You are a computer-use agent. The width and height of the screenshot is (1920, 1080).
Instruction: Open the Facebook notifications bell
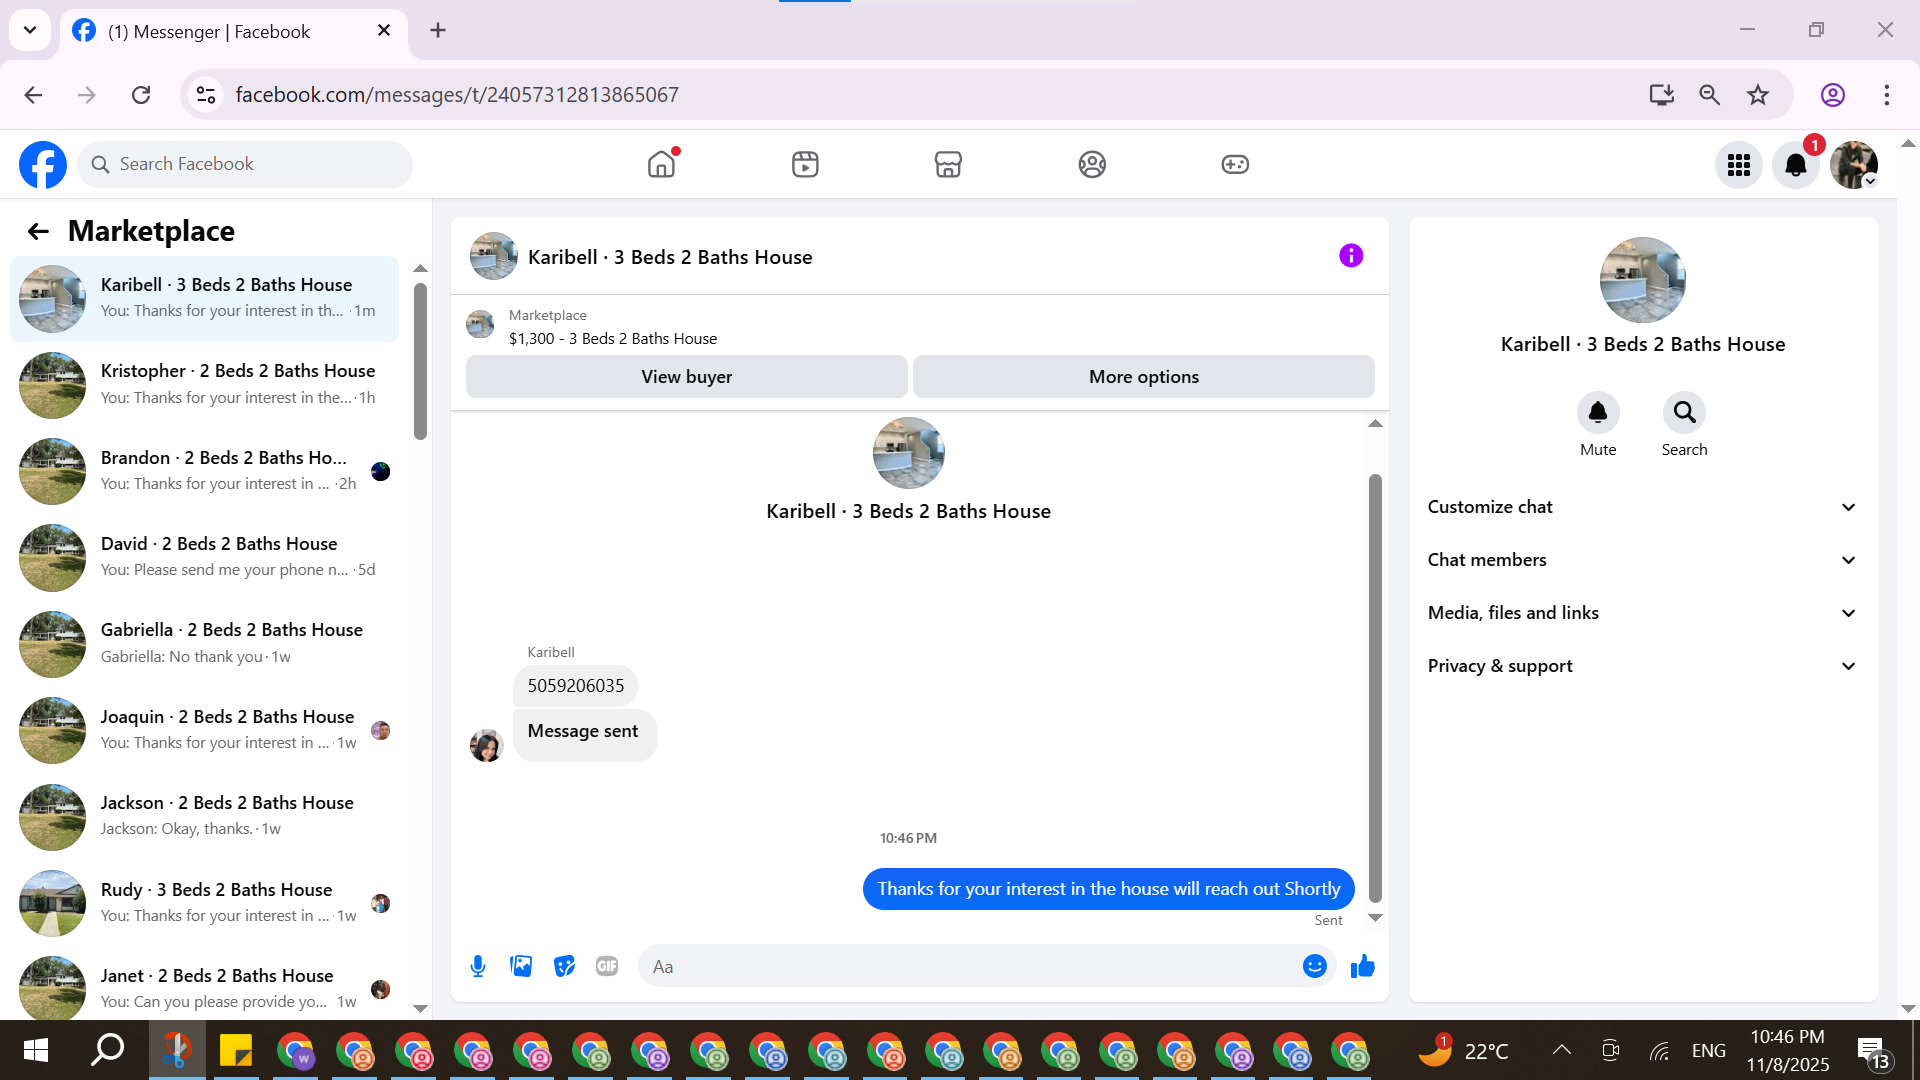[x=1795, y=165]
